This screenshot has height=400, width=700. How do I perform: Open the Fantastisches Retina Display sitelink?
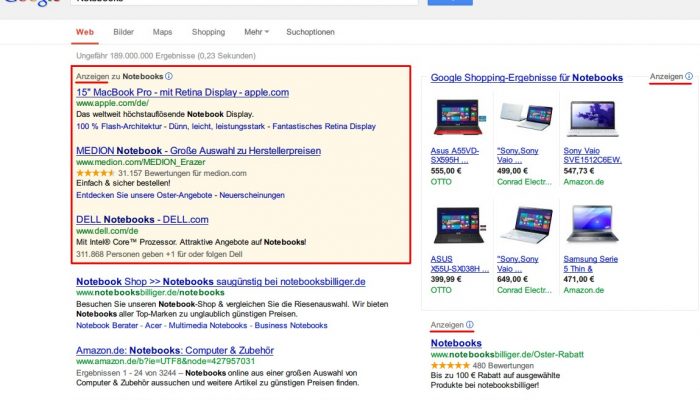pos(324,126)
